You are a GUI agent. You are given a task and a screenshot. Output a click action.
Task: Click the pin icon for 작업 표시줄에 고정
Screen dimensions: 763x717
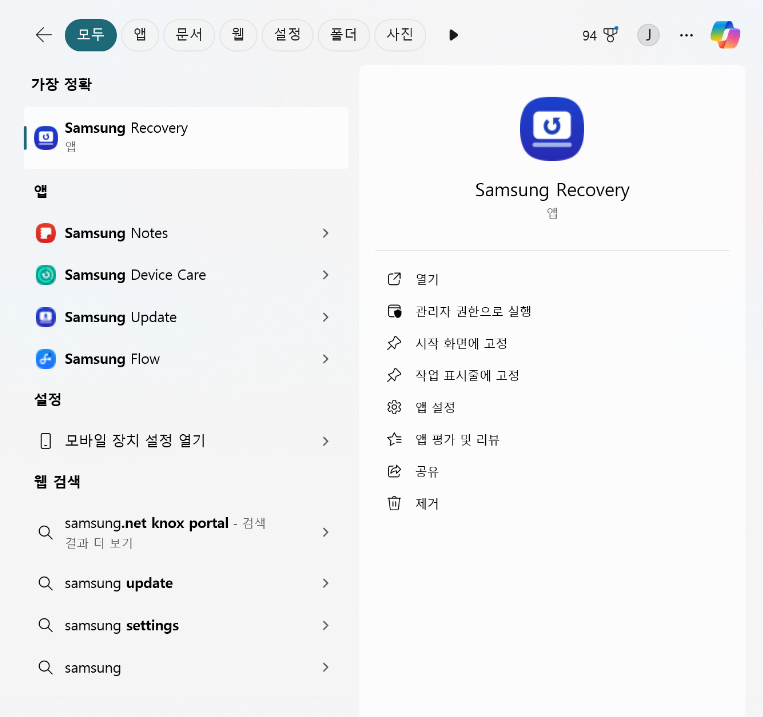tap(394, 375)
